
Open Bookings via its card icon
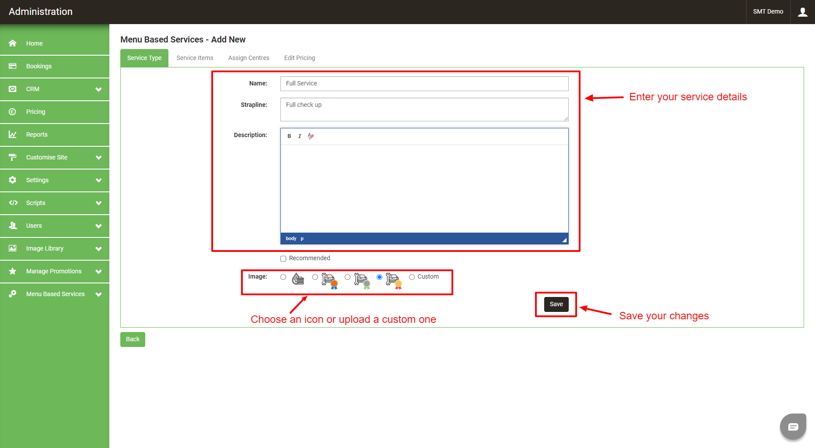tap(13, 66)
